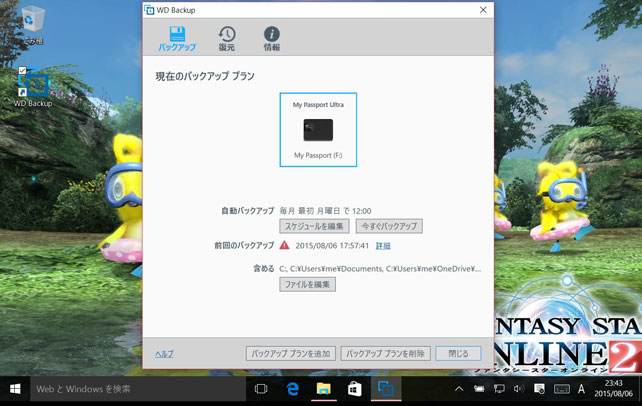Open the 詳細 details link
Viewport: 642px width, 406px height.
point(383,245)
